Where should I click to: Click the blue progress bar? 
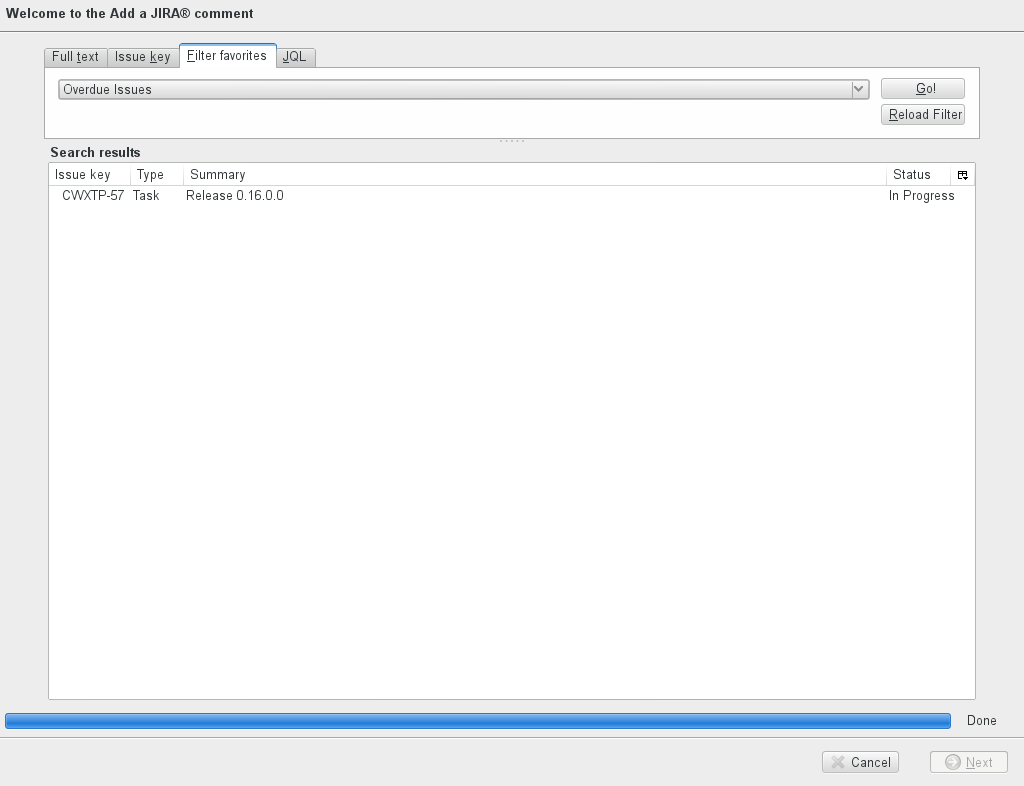tap(478, 721)
